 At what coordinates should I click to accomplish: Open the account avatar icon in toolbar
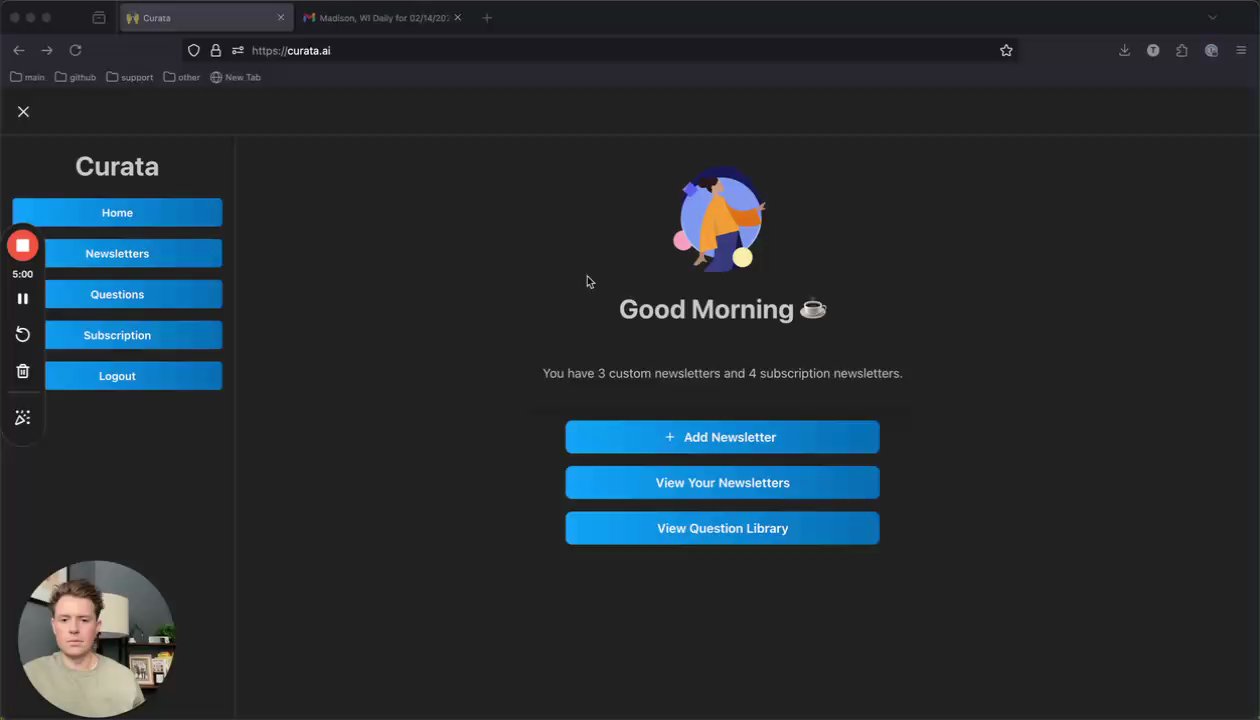click(x=1153, y=50)
